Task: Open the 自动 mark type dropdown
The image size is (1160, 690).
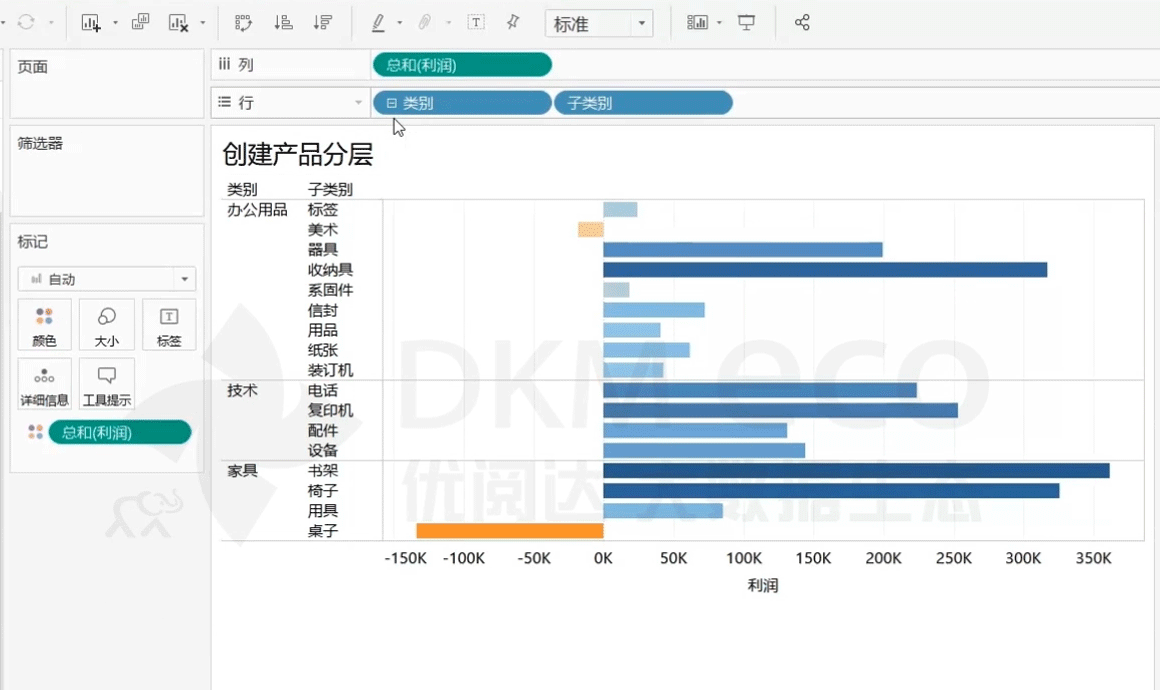Action: [x=184, y=280]
